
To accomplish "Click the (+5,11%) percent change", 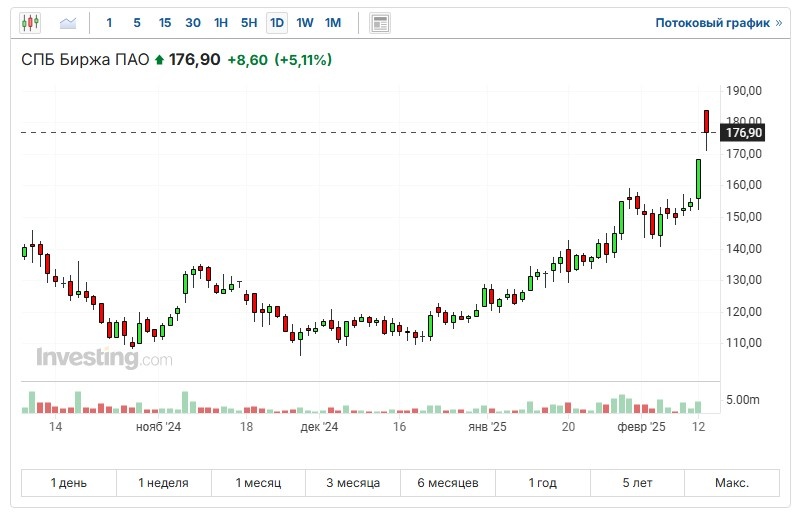I will [x=303, y=60].
